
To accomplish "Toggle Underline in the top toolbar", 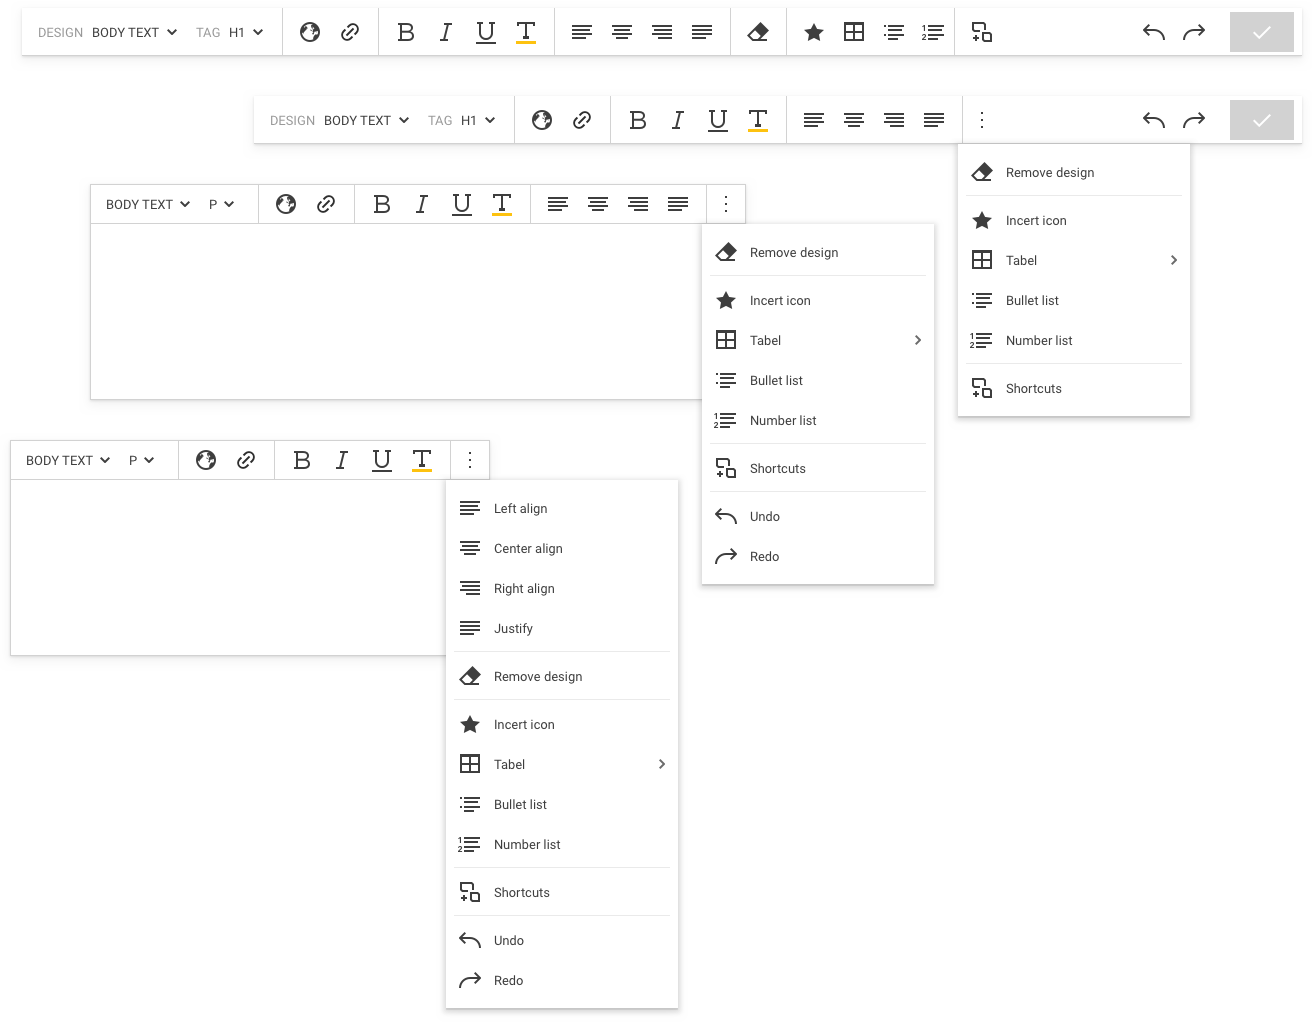I will pyautogui.click(x=486, y=32).
